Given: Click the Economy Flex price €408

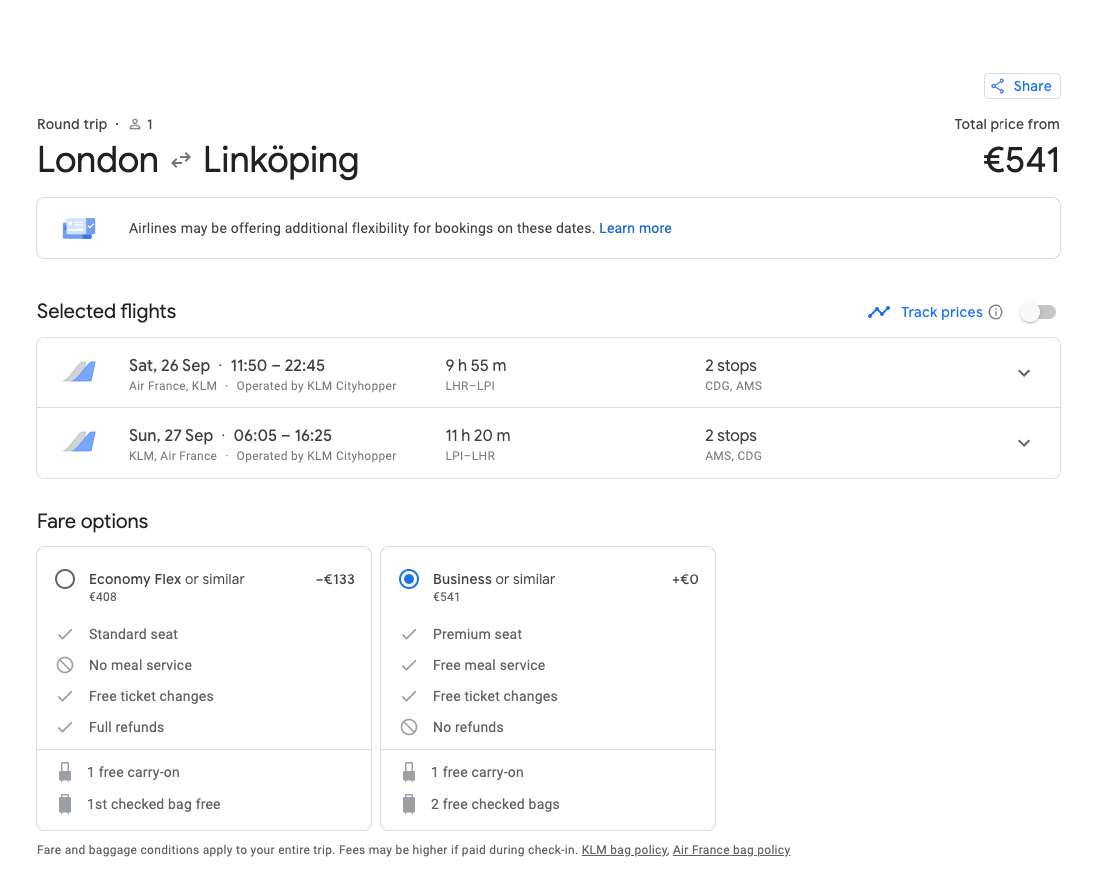Looking at the screenshot, I should pos(103,597).
